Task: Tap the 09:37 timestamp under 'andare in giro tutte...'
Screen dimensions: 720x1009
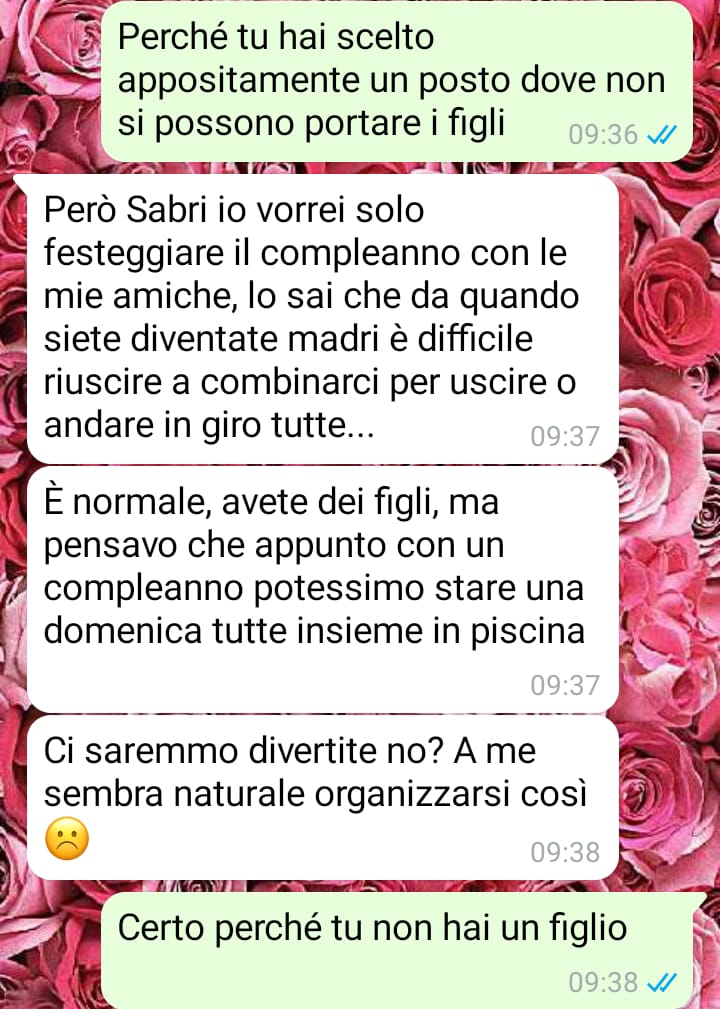Action: tap(565, 436)
